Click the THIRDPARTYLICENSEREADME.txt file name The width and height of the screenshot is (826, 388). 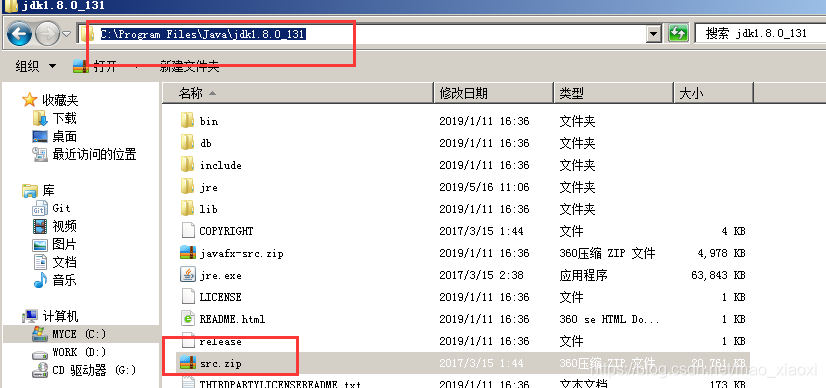(x=280, y=384)
